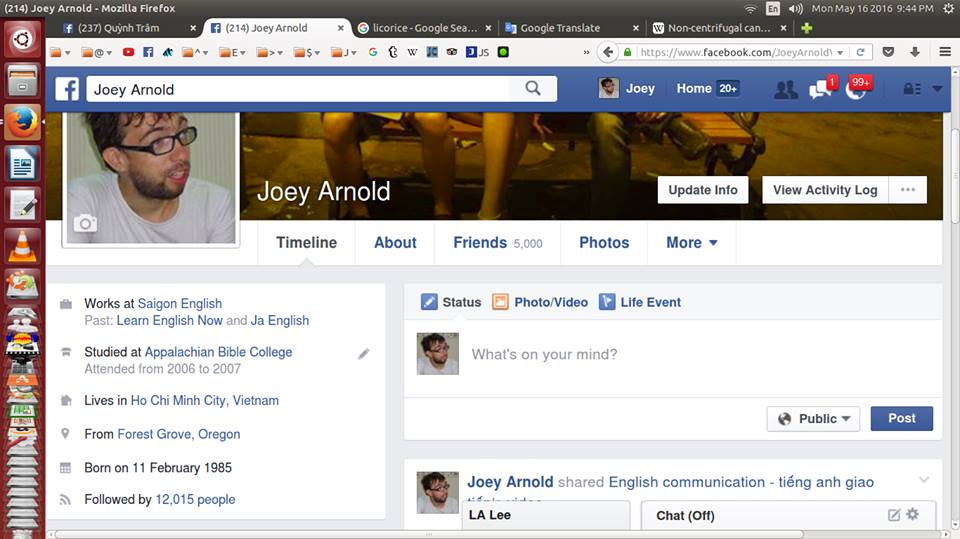Click the Update Info button
Viewport: 960px width, 539px height.
coord(703,190)
